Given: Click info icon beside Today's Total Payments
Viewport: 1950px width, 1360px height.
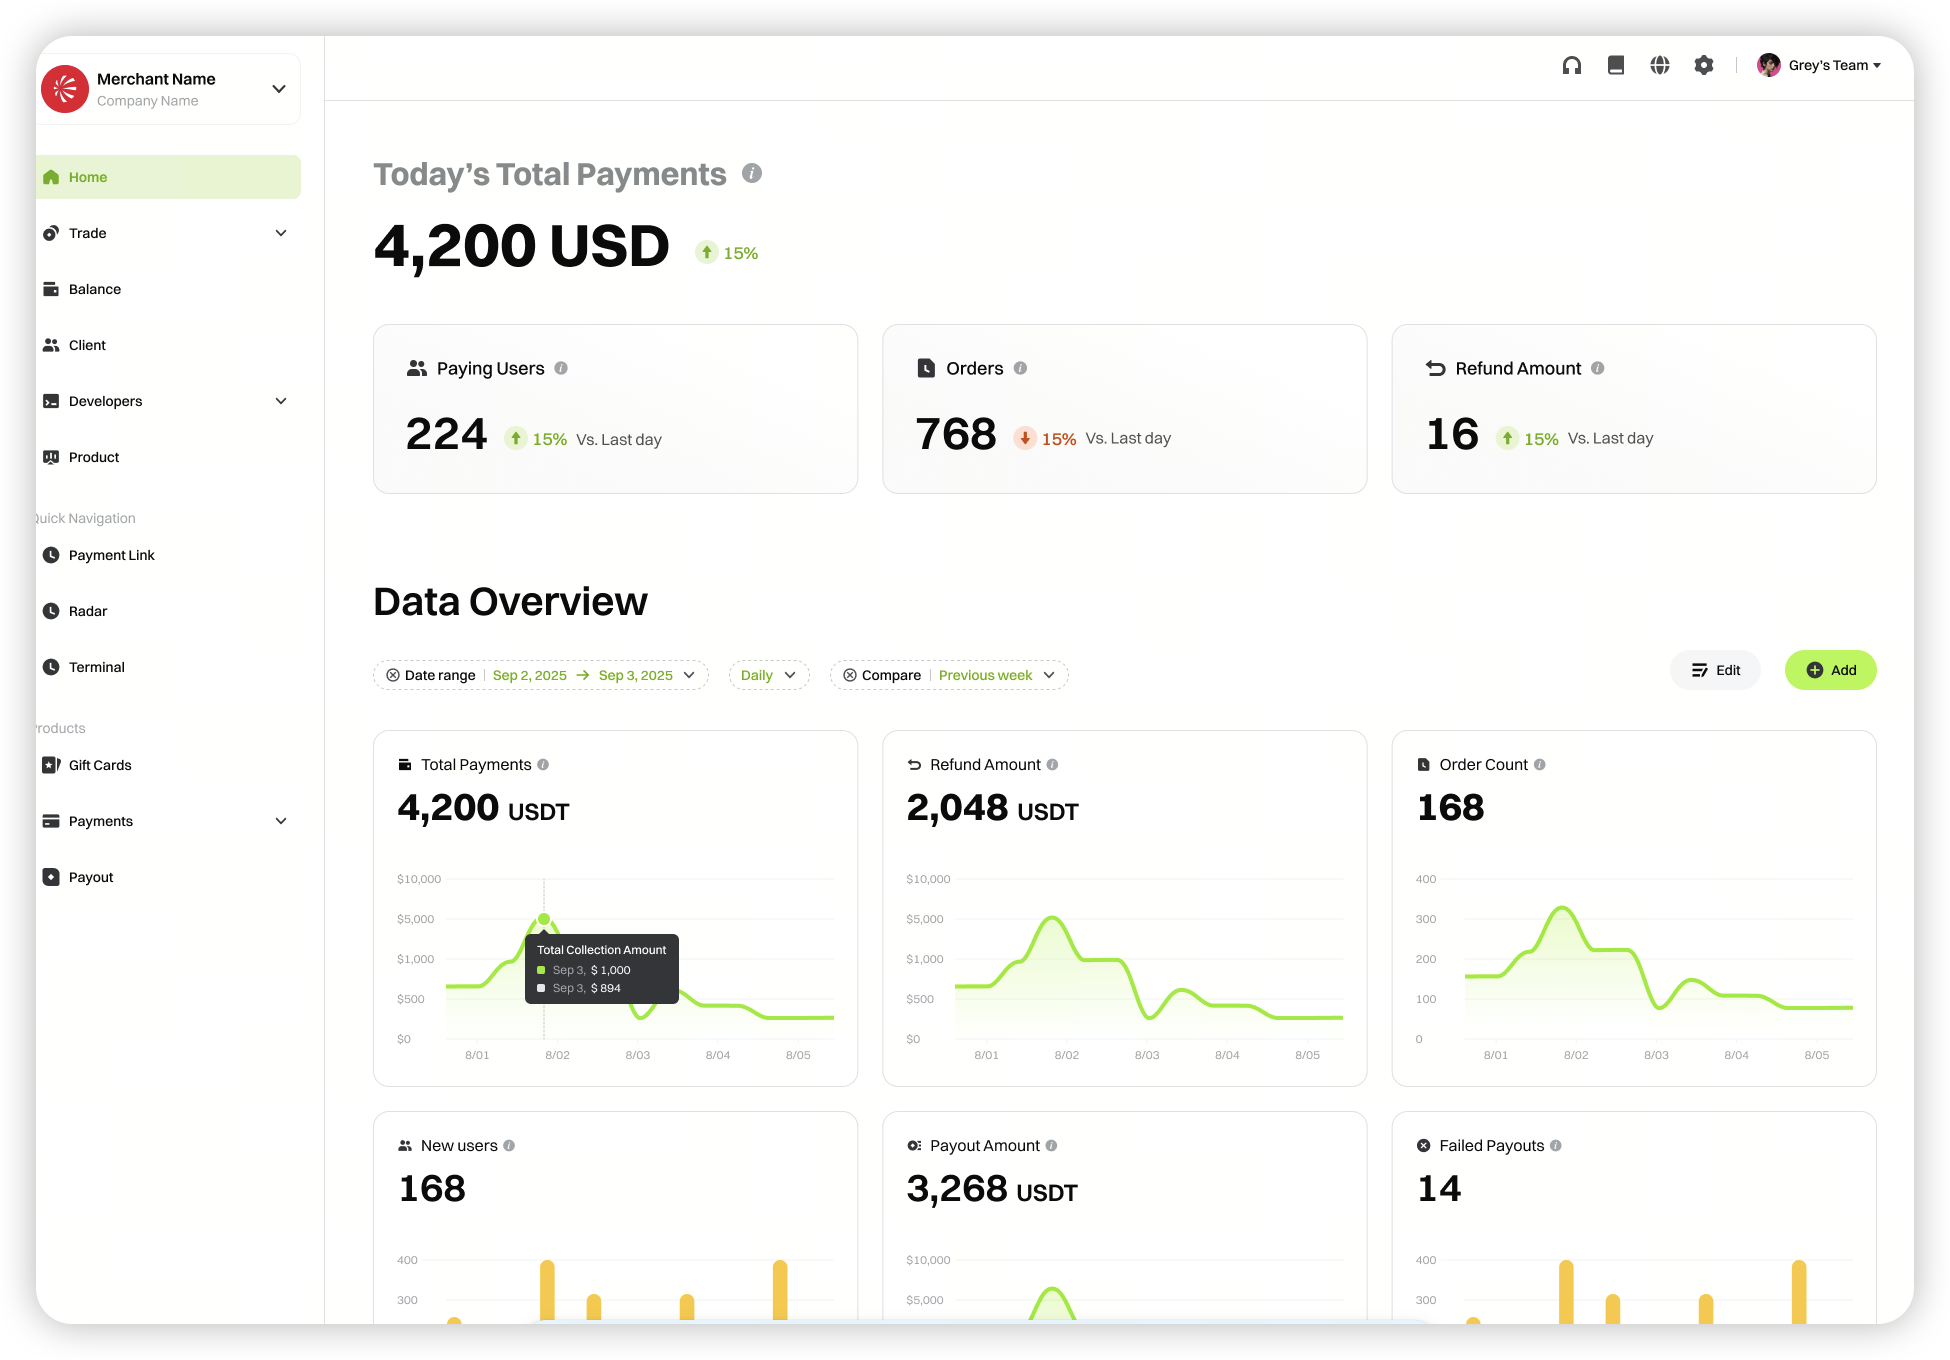Looking at the screenshot, I should (752, 173).
